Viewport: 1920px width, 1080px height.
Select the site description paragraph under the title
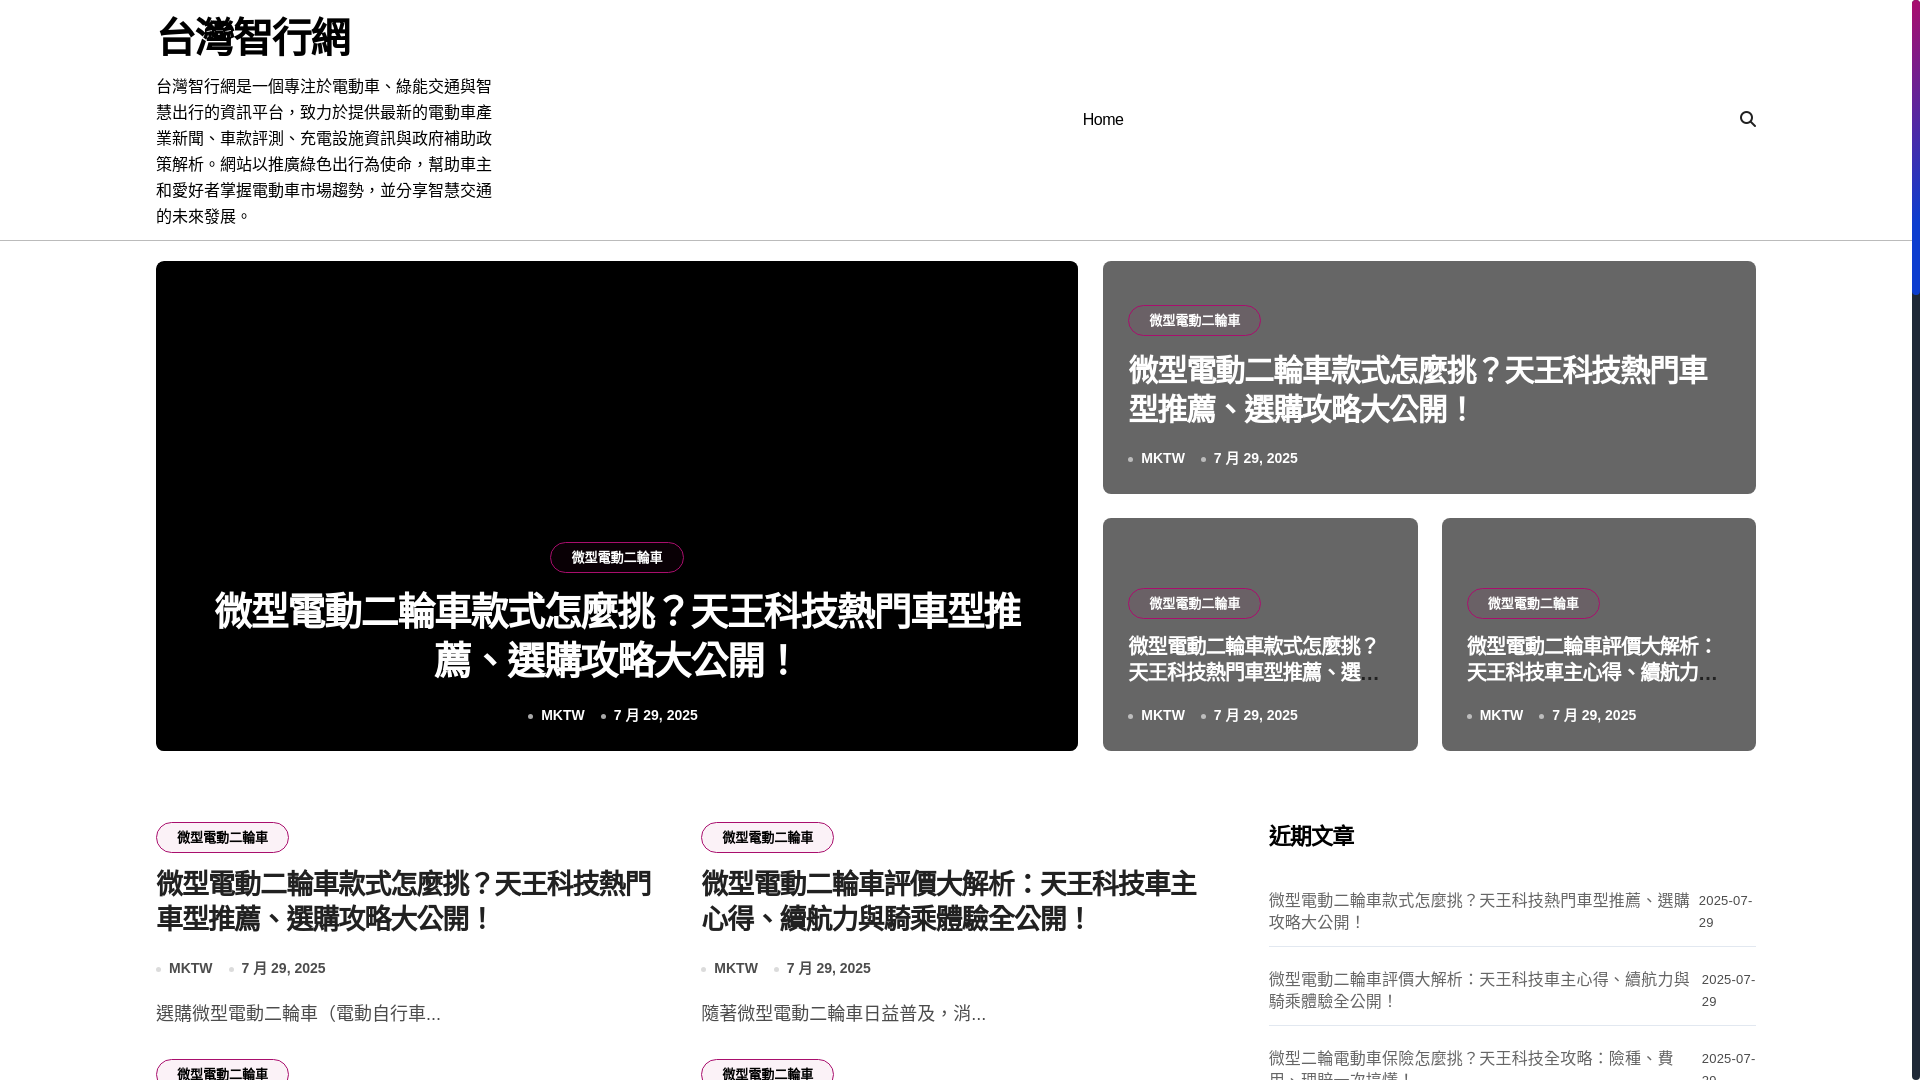pos(324,151)
